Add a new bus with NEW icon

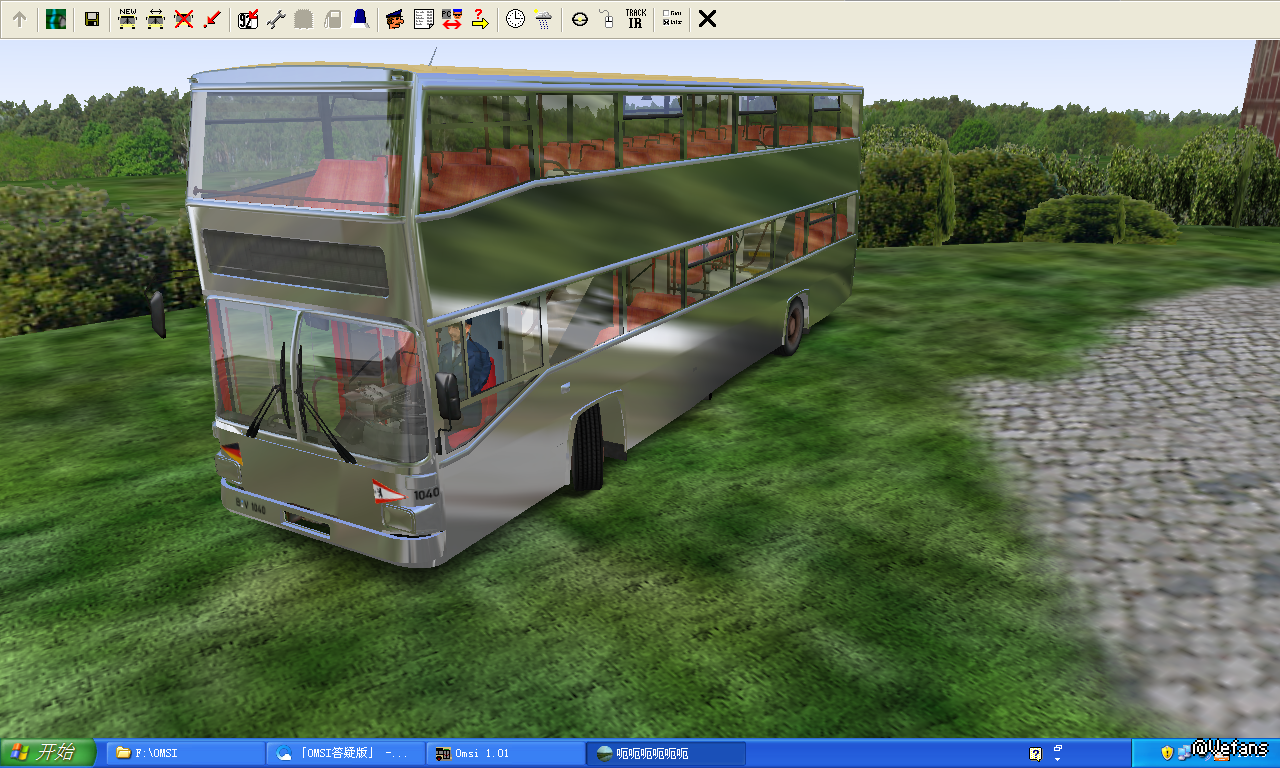127,19
